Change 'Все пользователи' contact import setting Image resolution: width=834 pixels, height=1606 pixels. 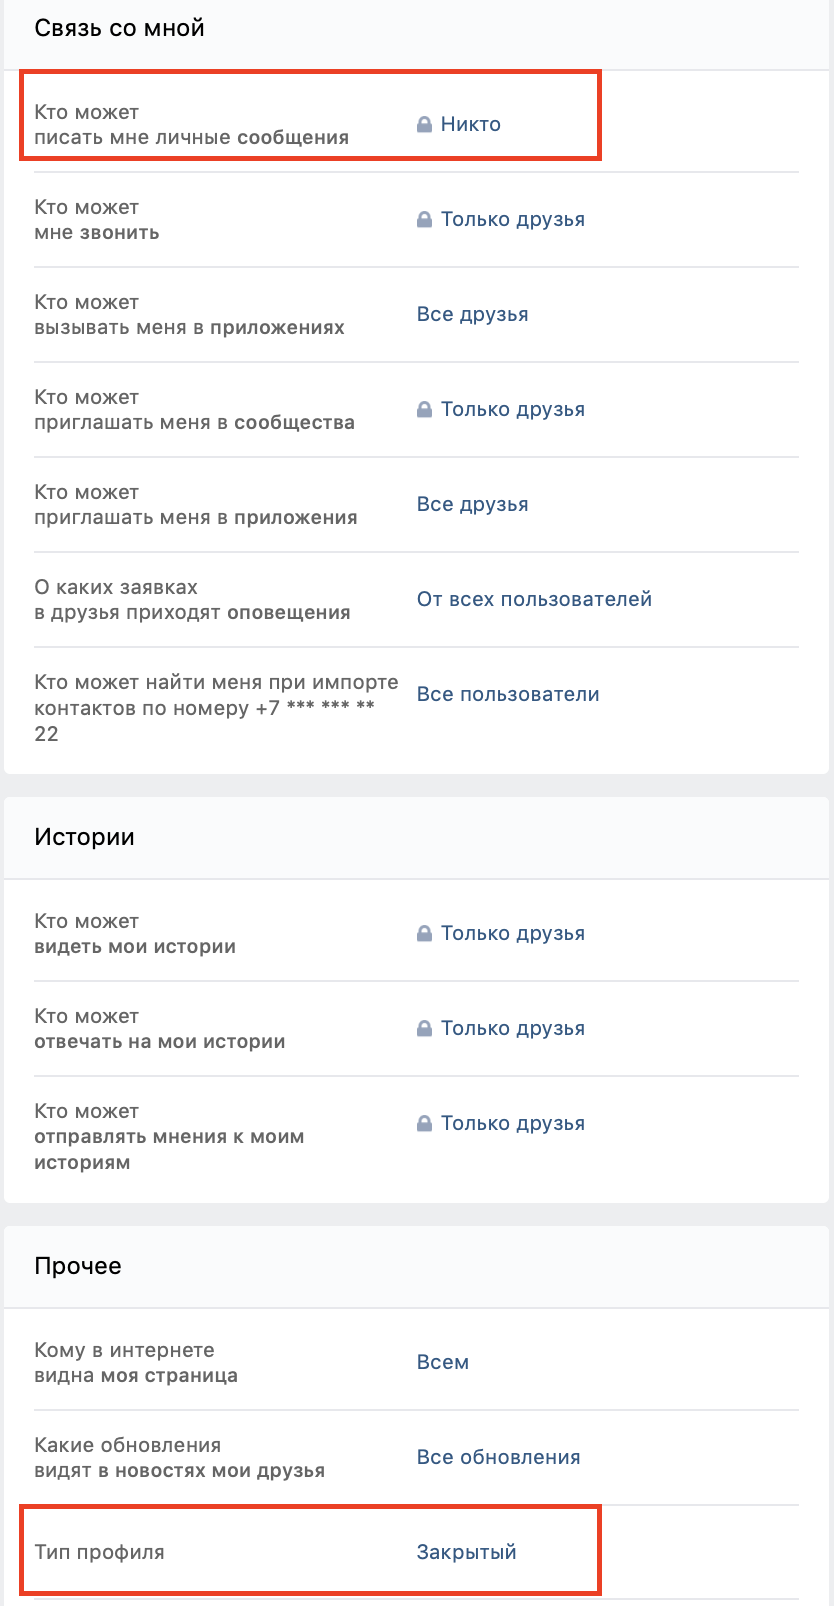(508, 694)
